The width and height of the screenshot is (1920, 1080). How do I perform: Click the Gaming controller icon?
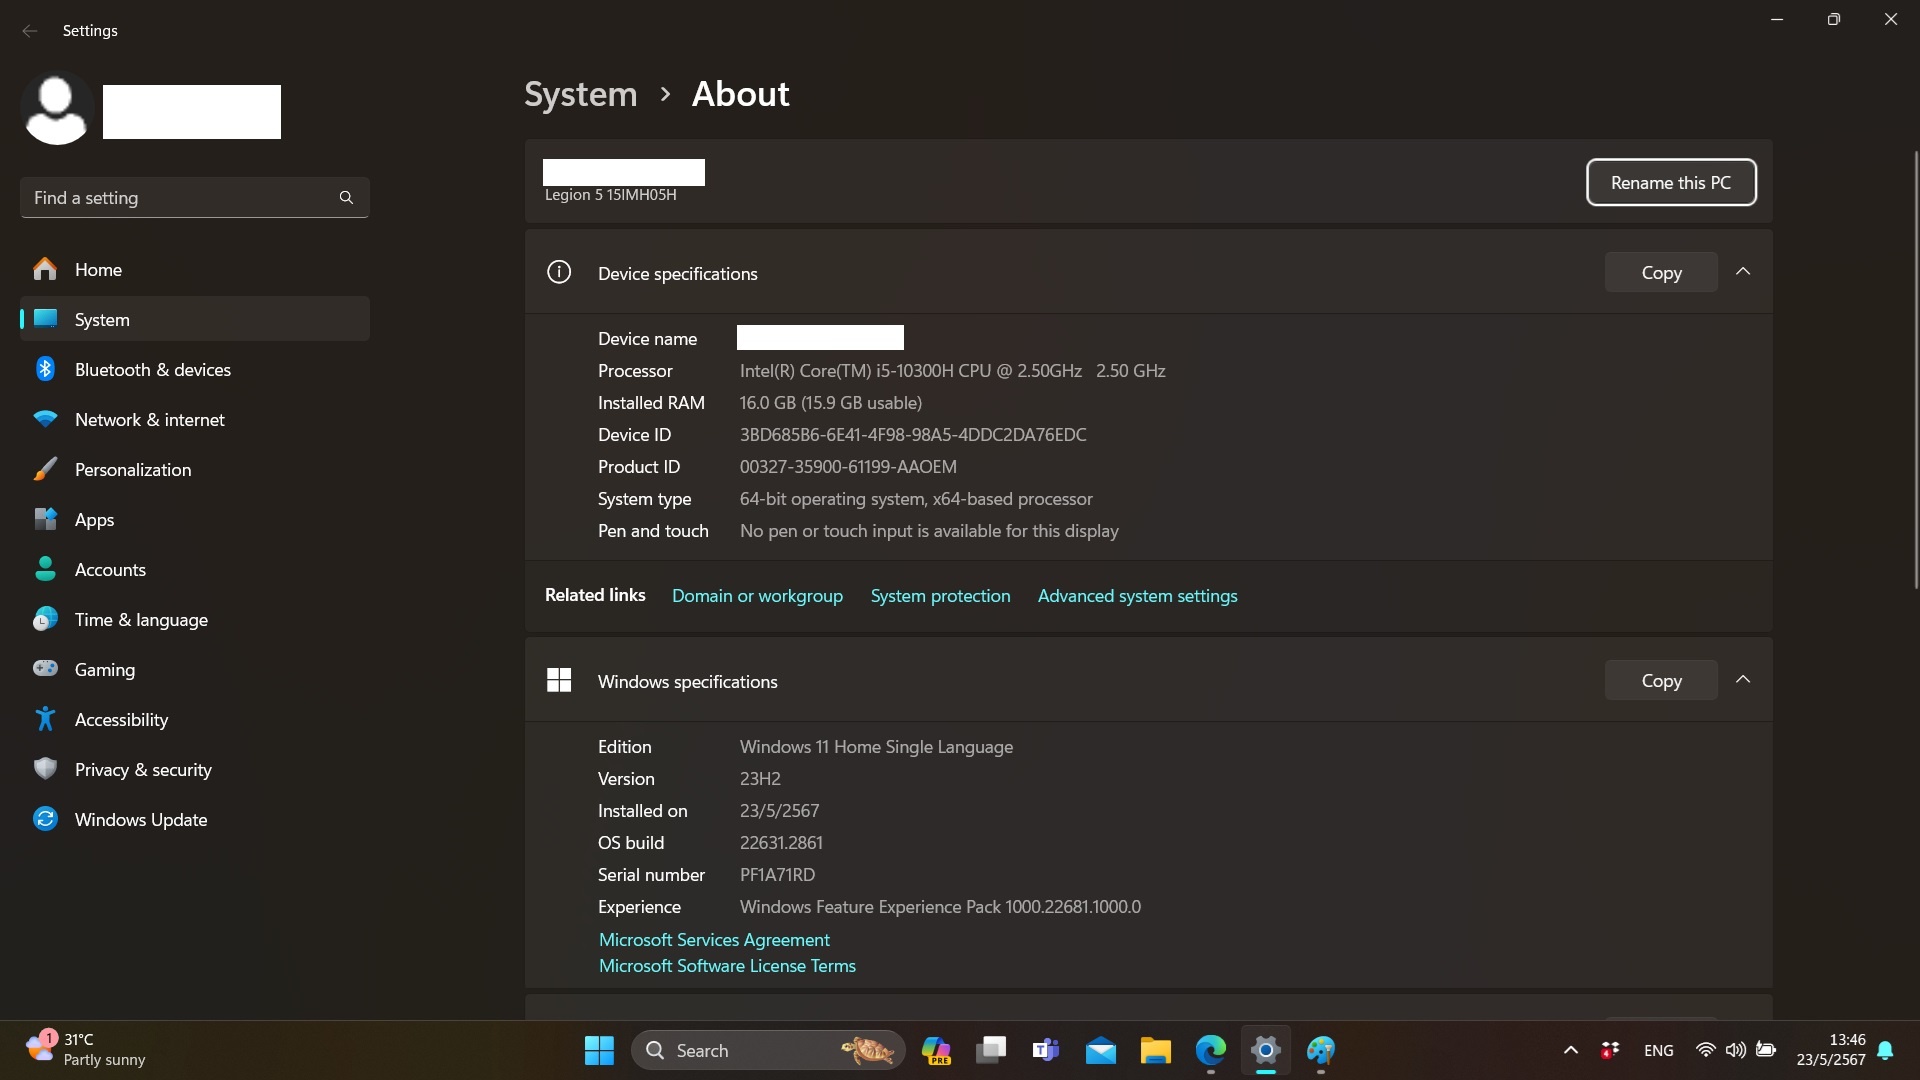(45, 669)
